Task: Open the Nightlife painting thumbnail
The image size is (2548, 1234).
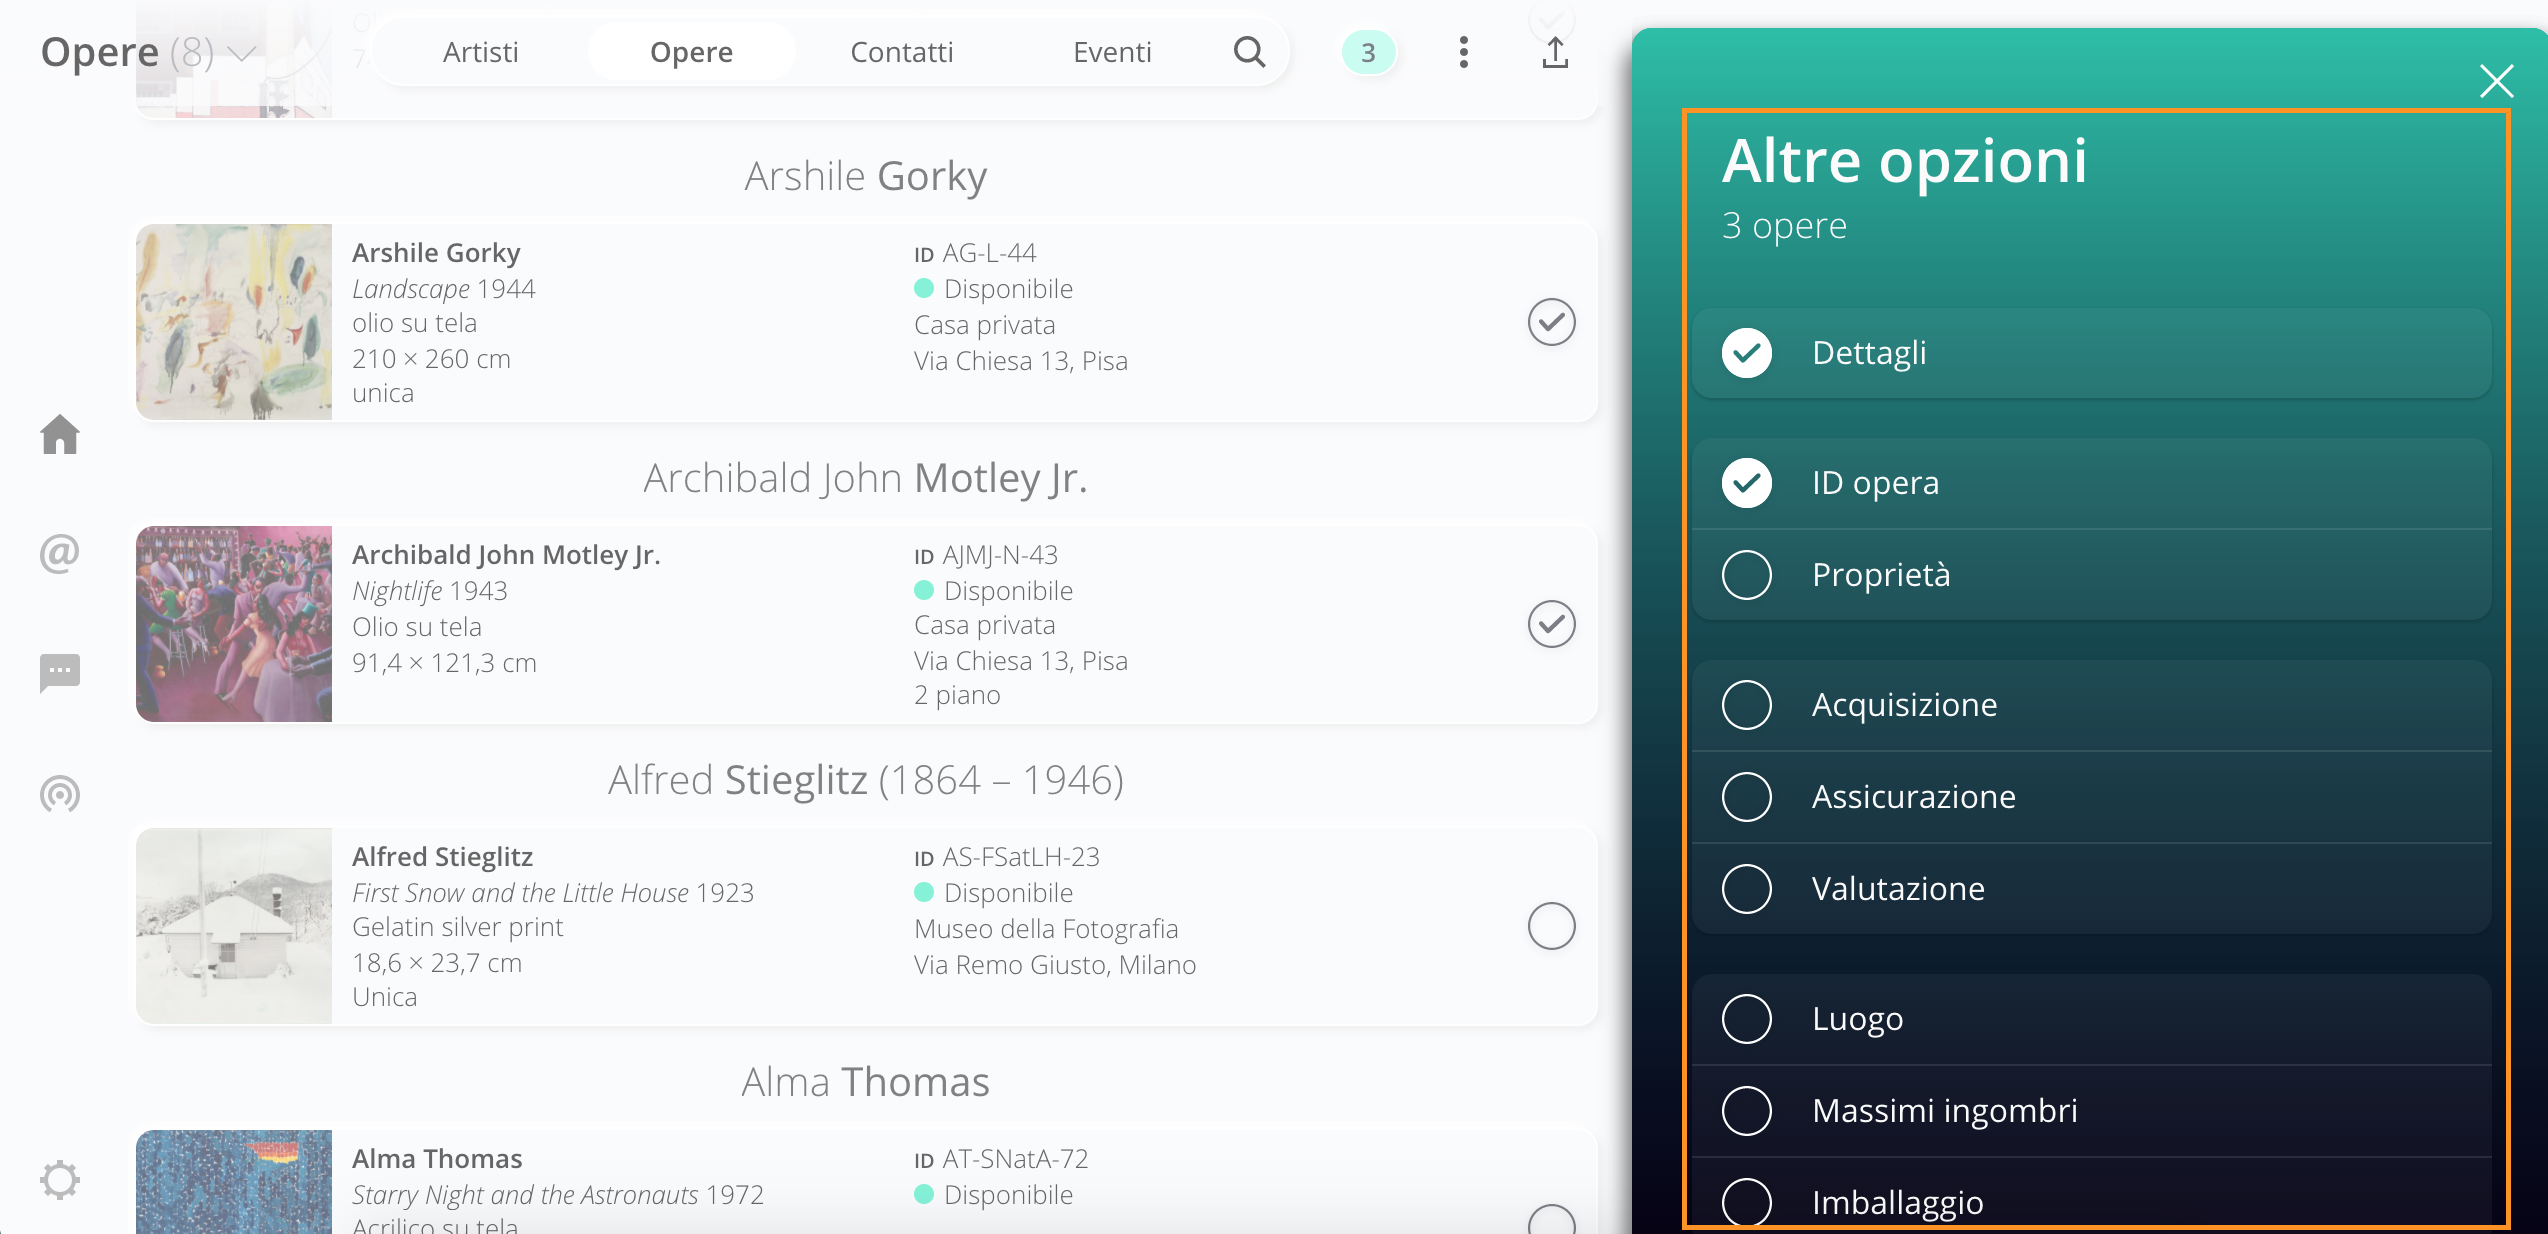Action: tap(234, 624)
